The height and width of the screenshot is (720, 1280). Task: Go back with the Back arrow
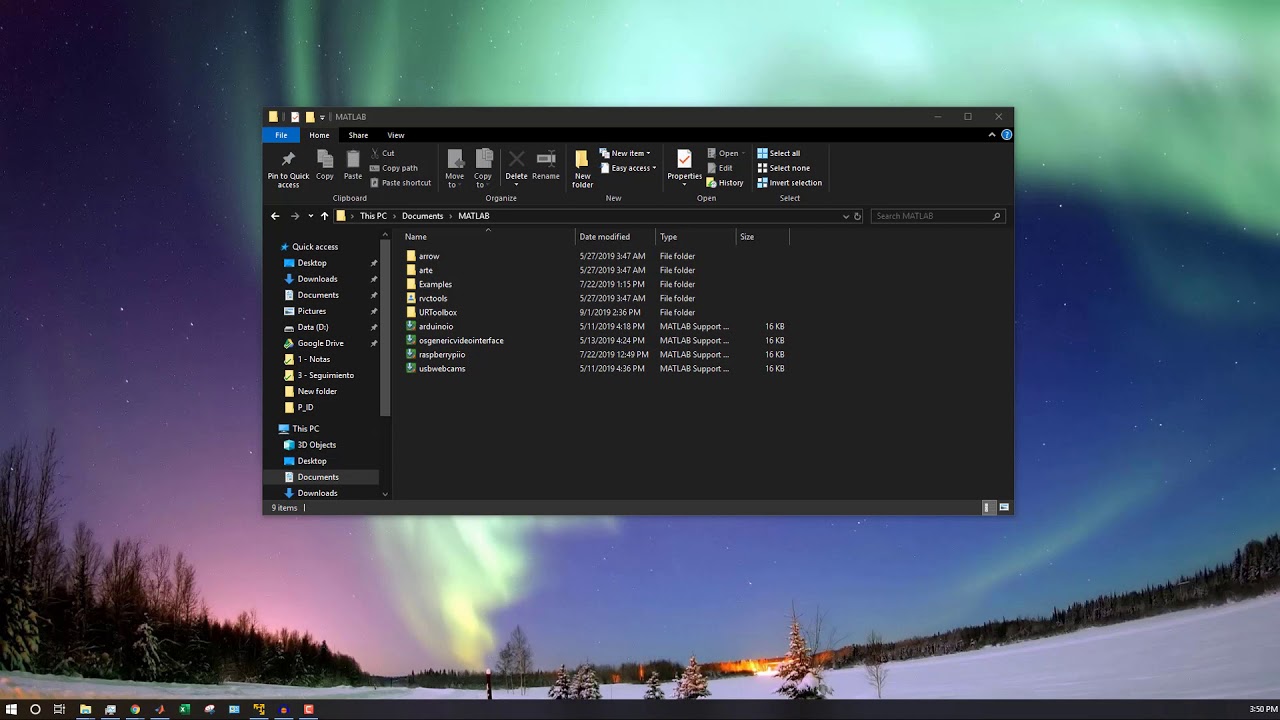coord(275,216)
